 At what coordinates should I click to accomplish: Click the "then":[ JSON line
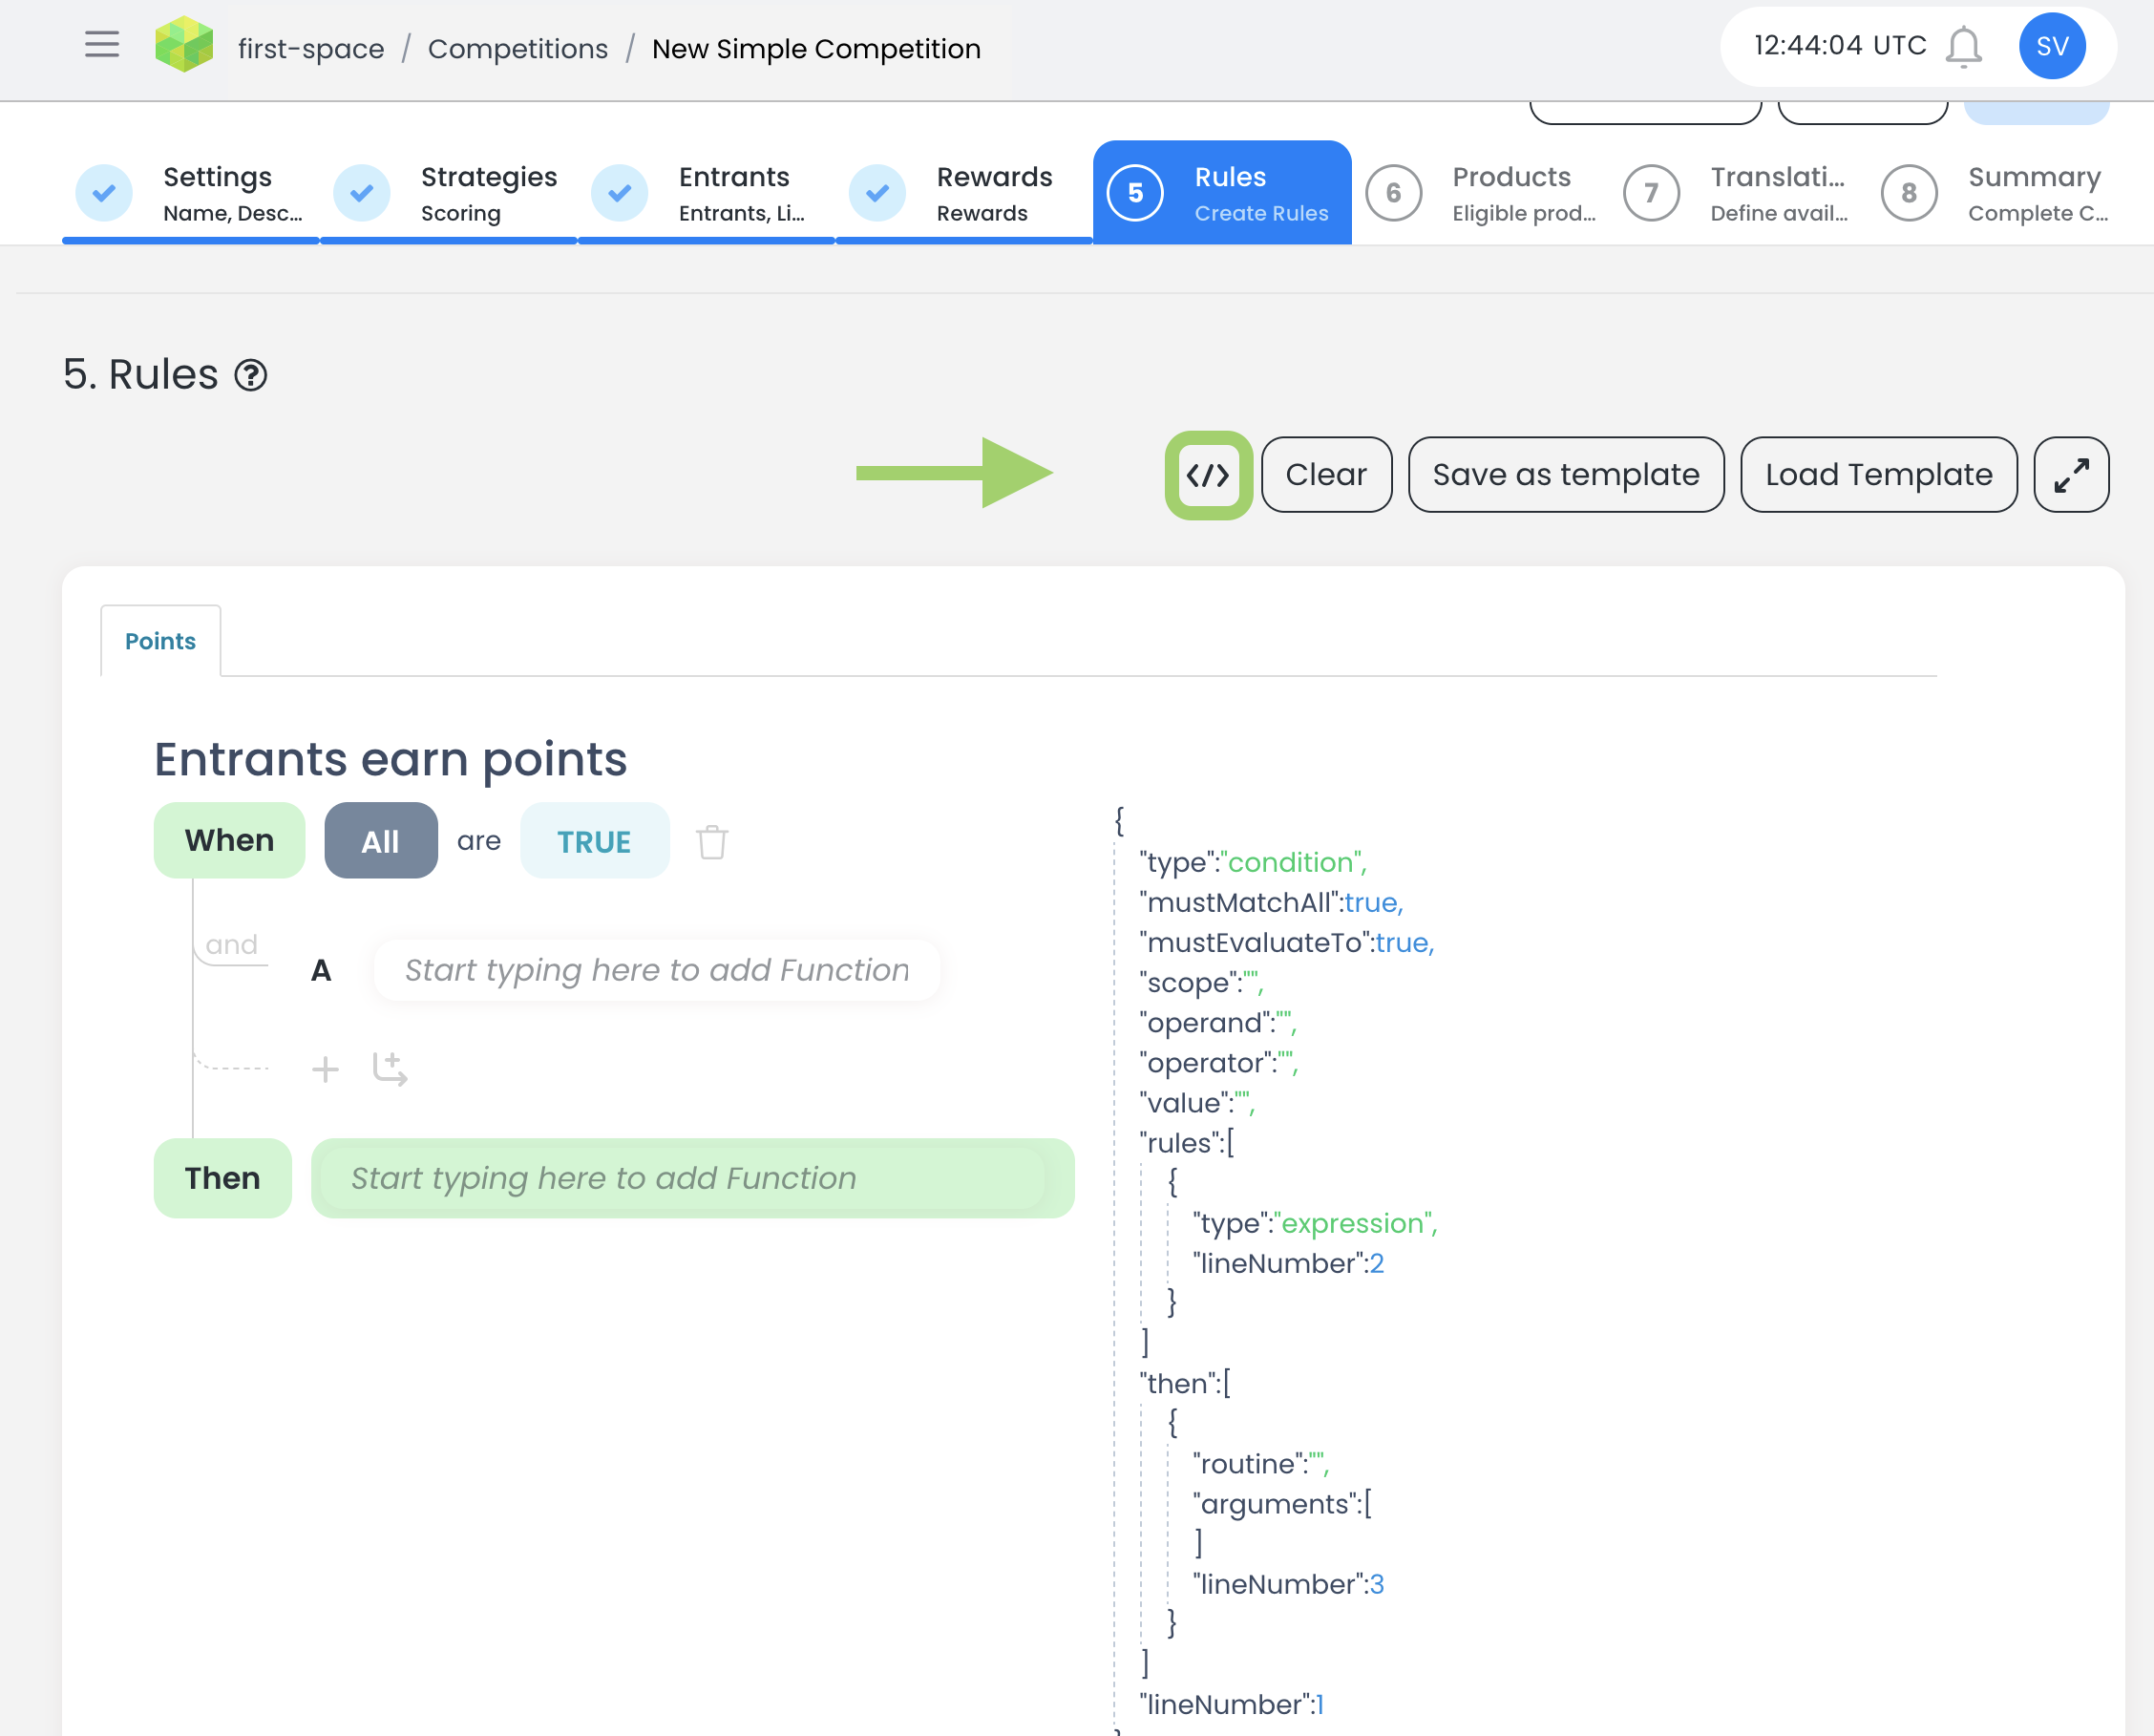(1185, 1384)
